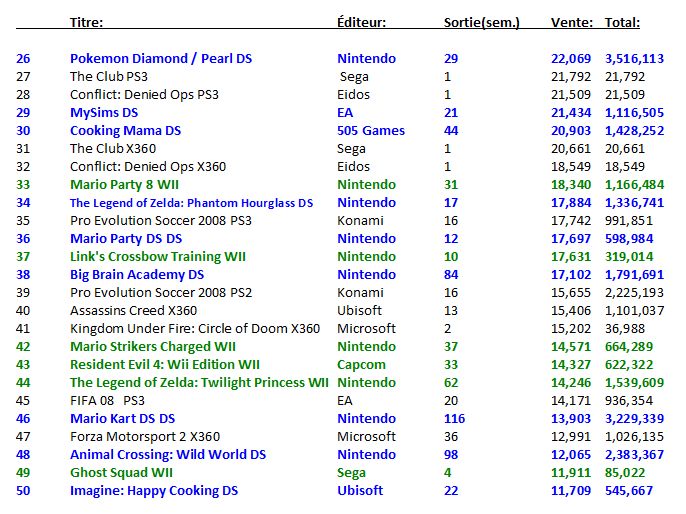The height and width of the screenshot is (514, 686).
Task: Click weeks value 62 for Twilight Princess
Action: [x=451, y=383]
